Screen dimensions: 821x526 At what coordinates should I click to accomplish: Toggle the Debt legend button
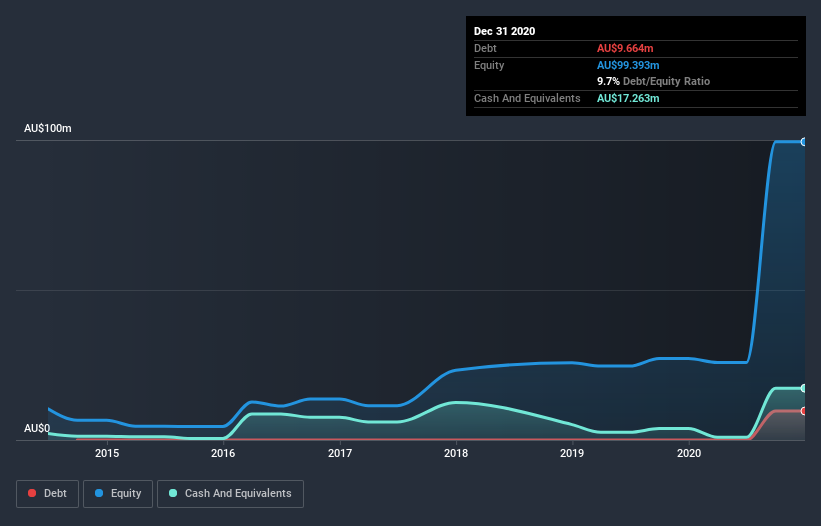(x=47, y=494)
